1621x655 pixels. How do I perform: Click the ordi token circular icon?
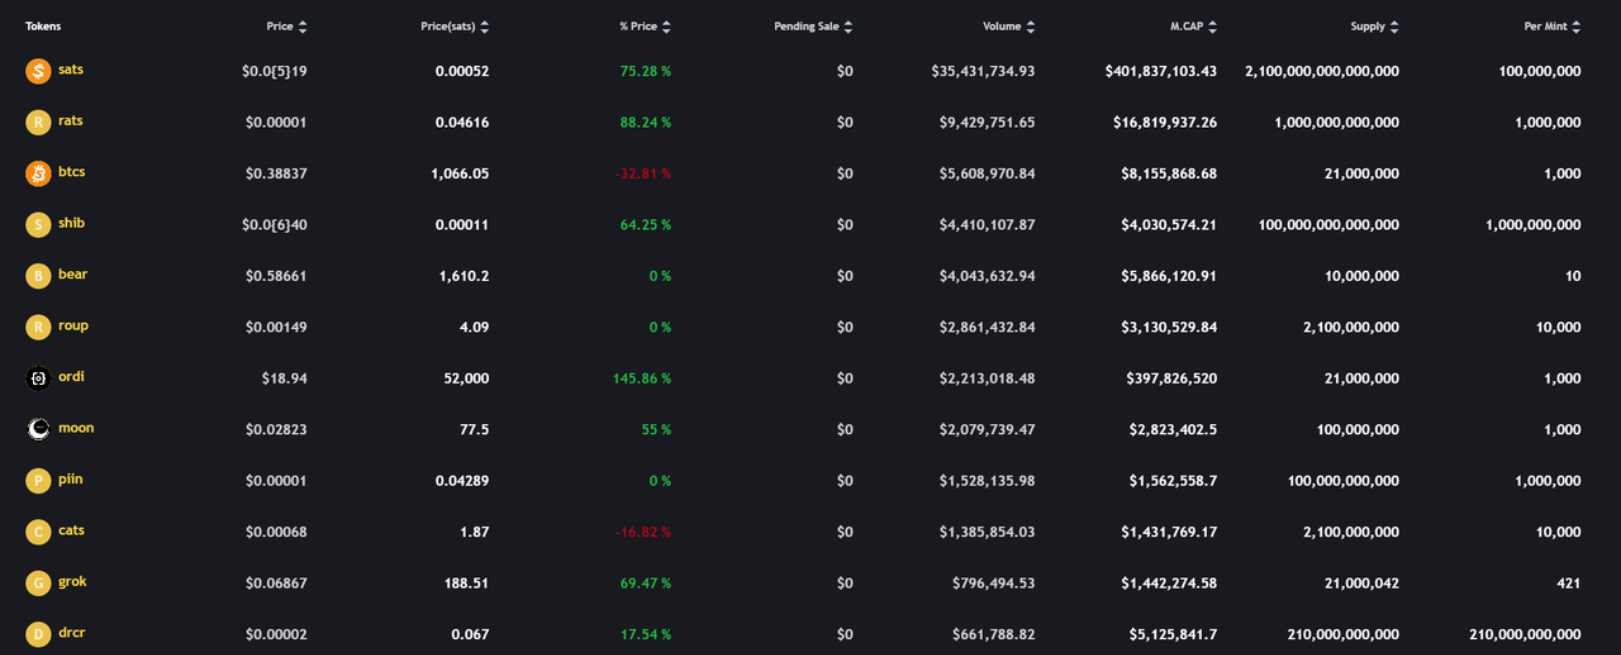(x=38, y=378)
